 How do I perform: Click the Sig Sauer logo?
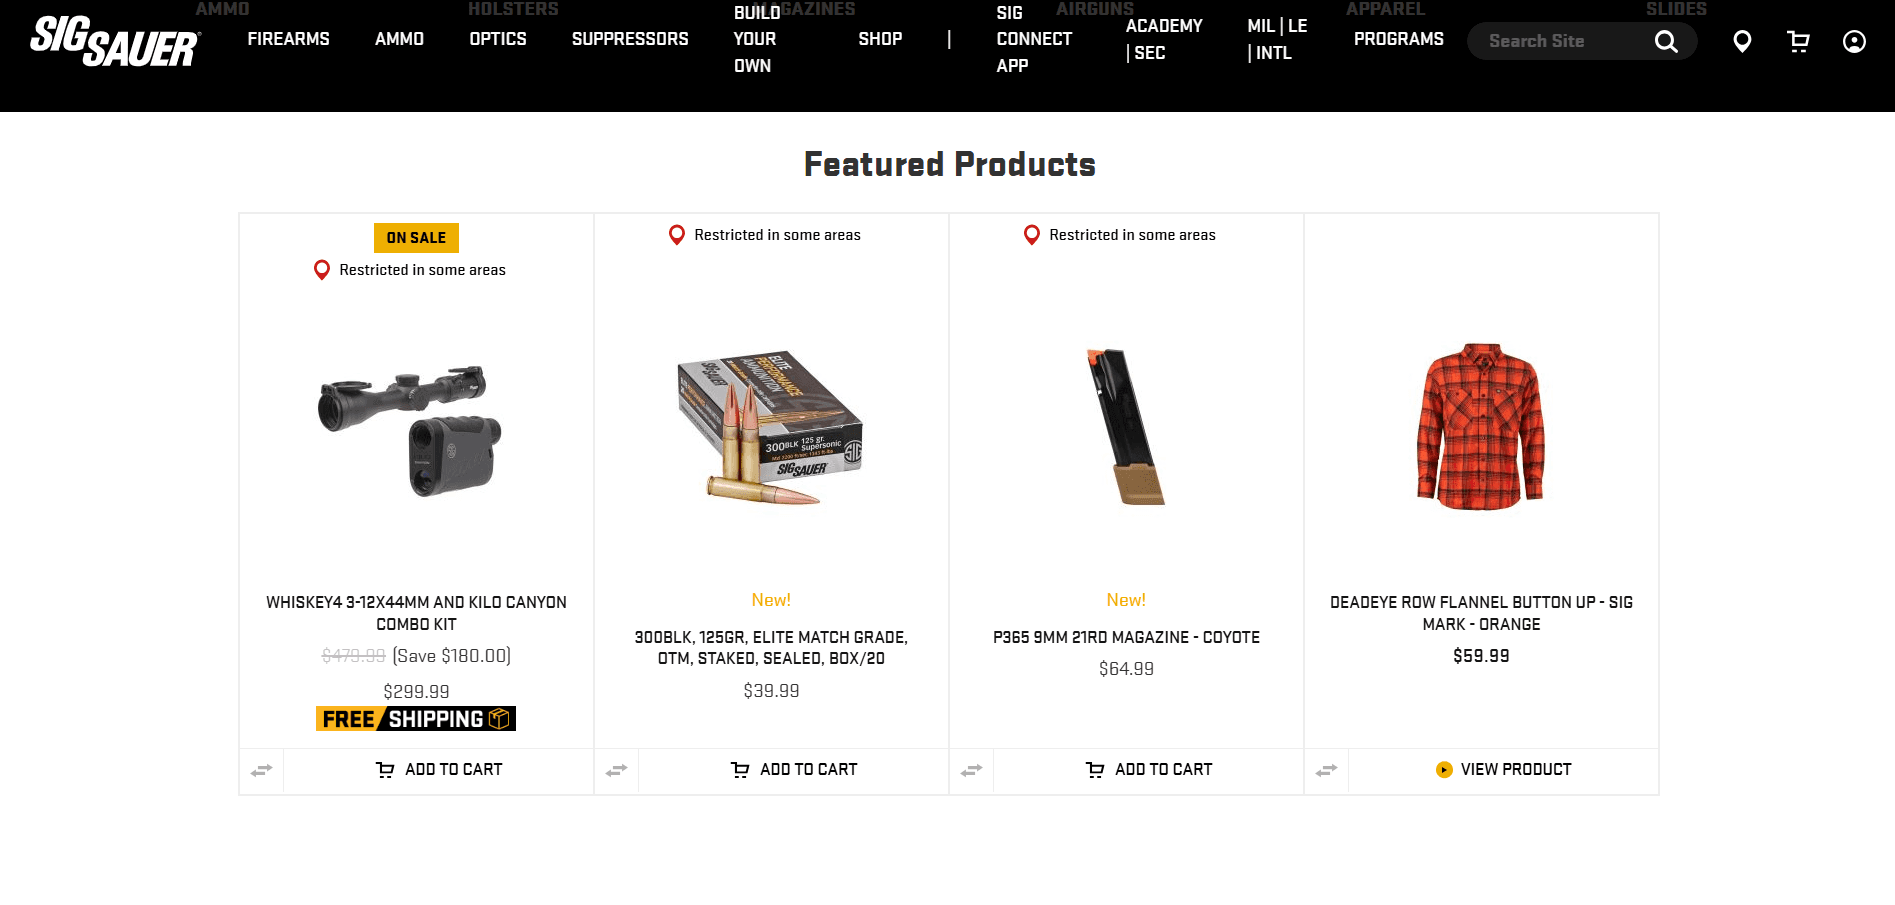click(x=115, y=41)
